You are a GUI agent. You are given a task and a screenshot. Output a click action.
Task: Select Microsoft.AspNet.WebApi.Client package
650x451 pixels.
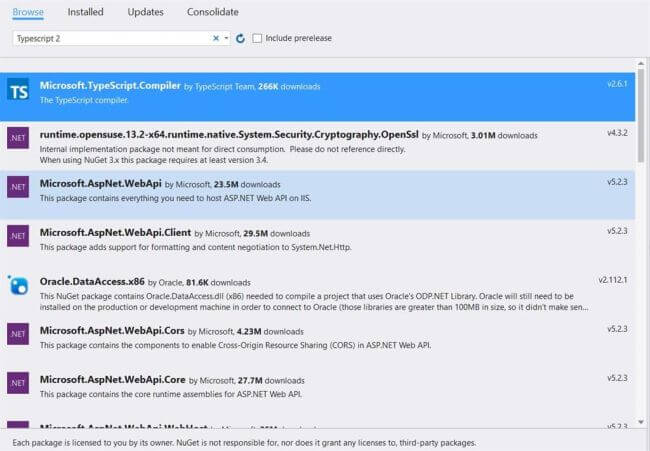pos(318,244)
